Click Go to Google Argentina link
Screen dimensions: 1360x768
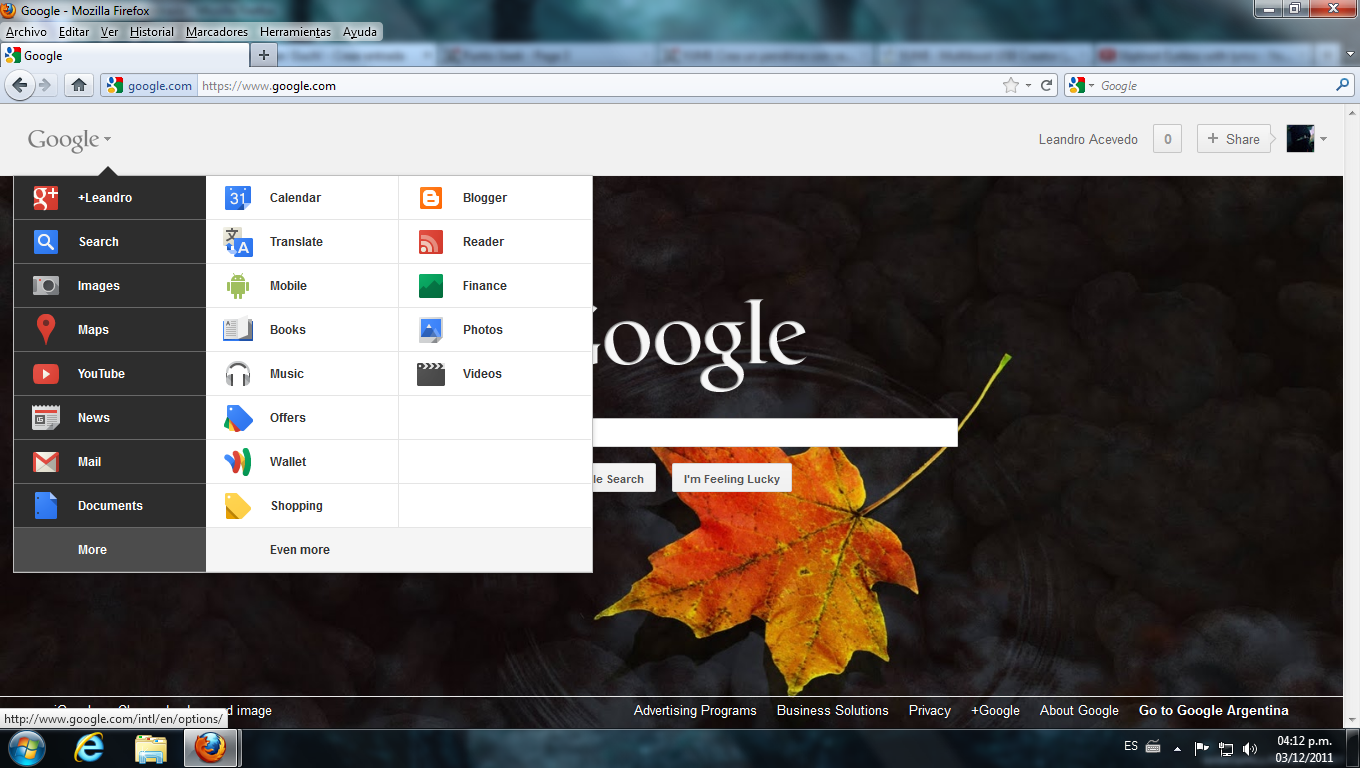pos(1214,711)
